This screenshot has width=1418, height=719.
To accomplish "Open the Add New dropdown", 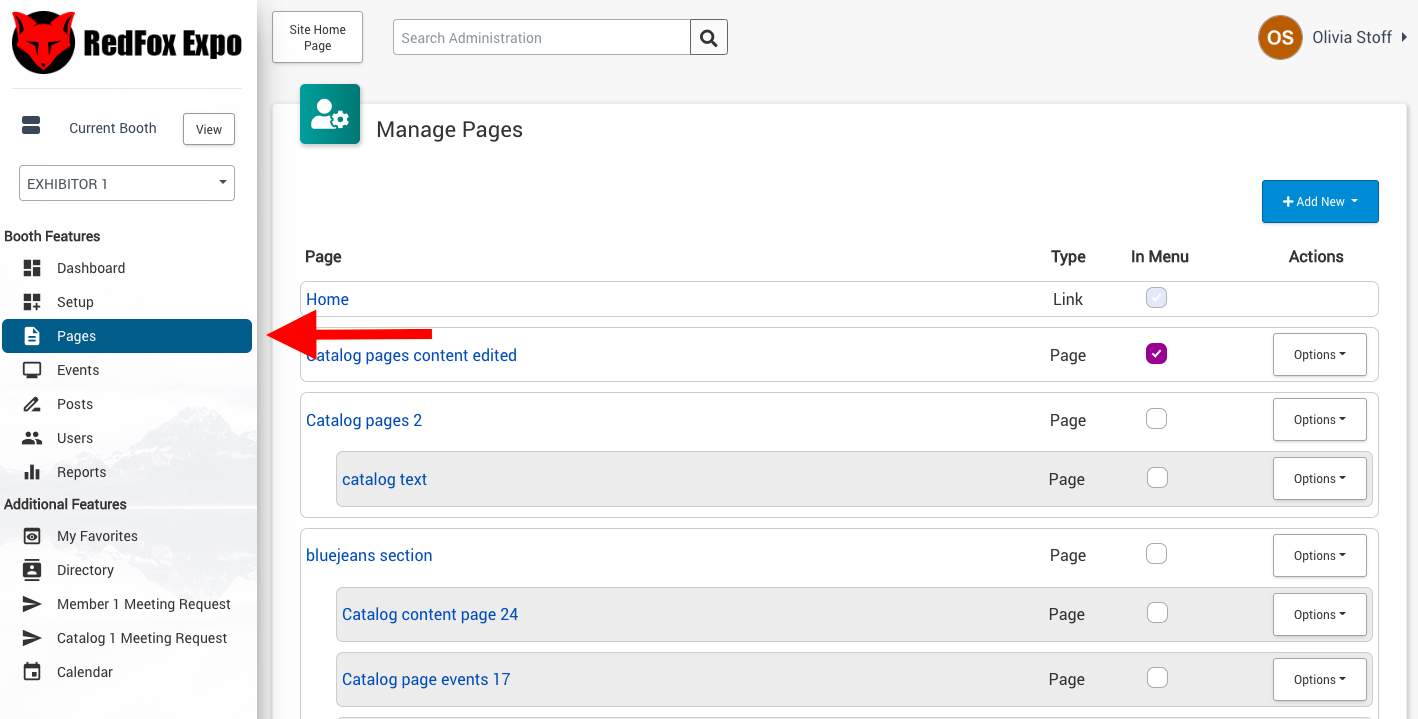I will click(1320, 201).
